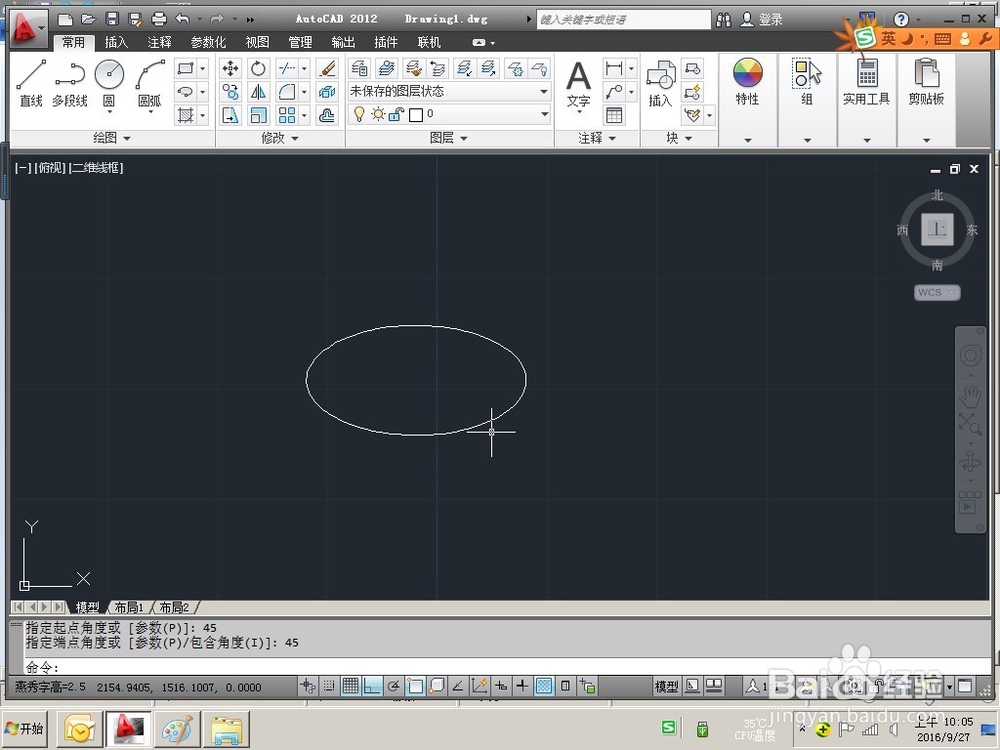Click the 登录 sign-in button
The image size is (1000, 750).
click(x=761, y=20)
